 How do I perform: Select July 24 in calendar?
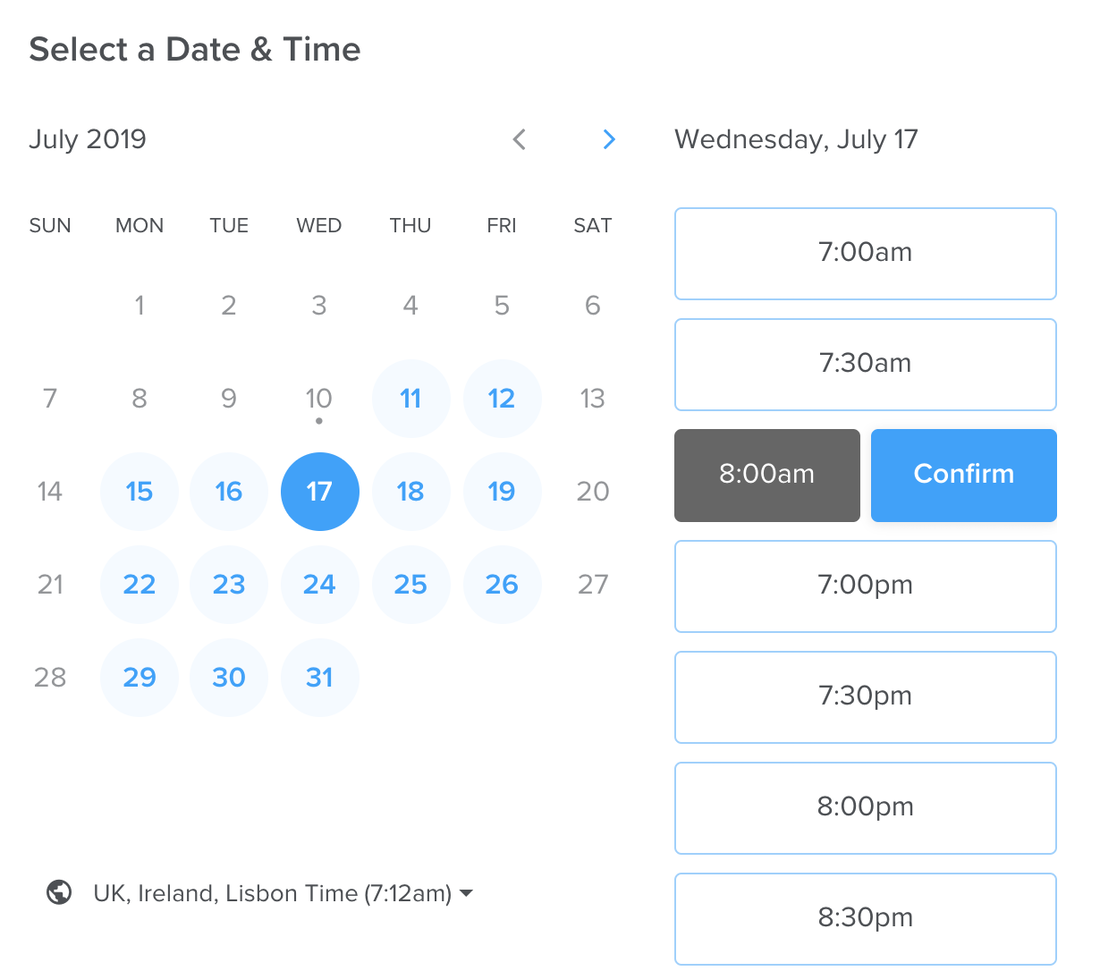click(x=319, y=584)
